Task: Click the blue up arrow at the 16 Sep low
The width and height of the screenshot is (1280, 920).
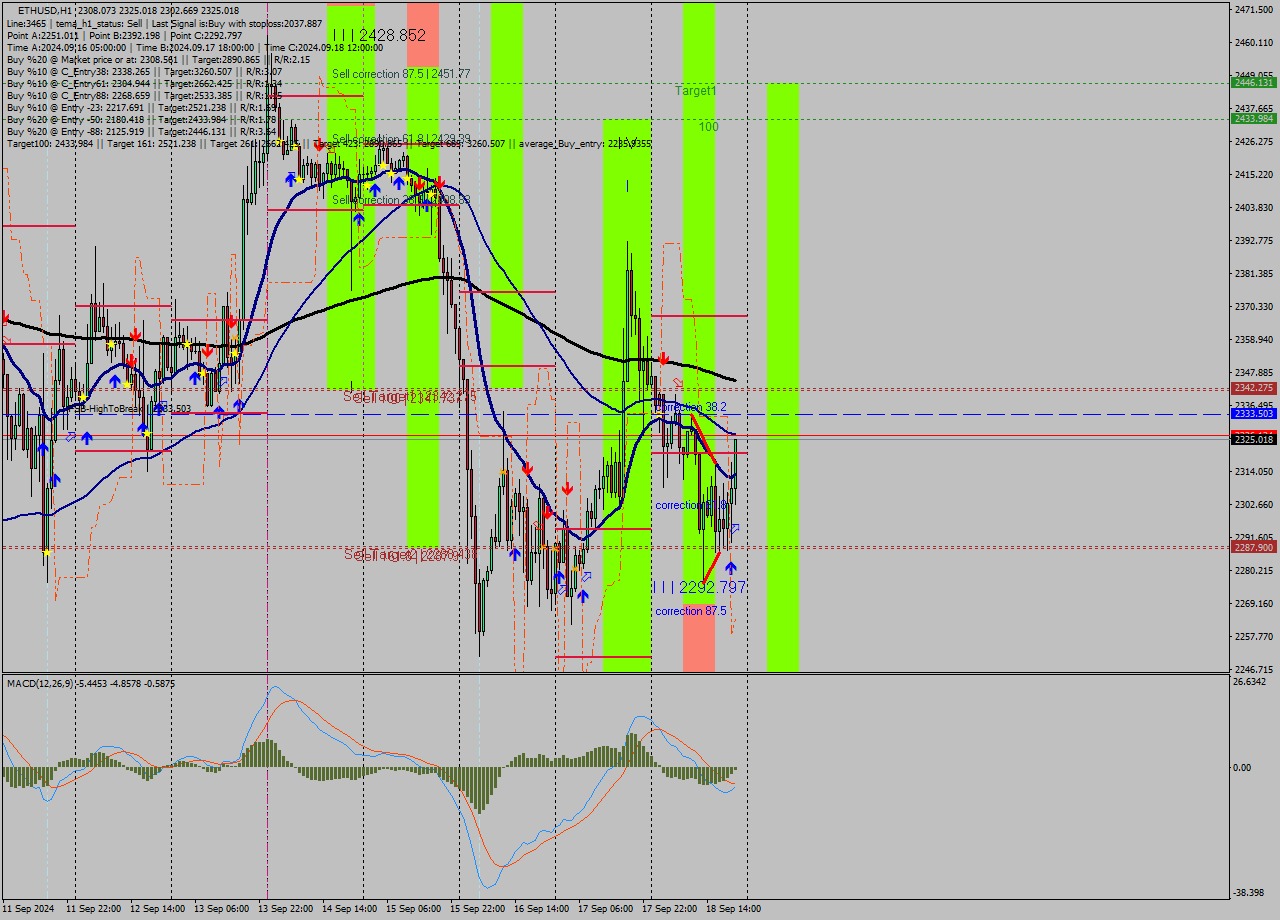Action: [x=583, y=594]
